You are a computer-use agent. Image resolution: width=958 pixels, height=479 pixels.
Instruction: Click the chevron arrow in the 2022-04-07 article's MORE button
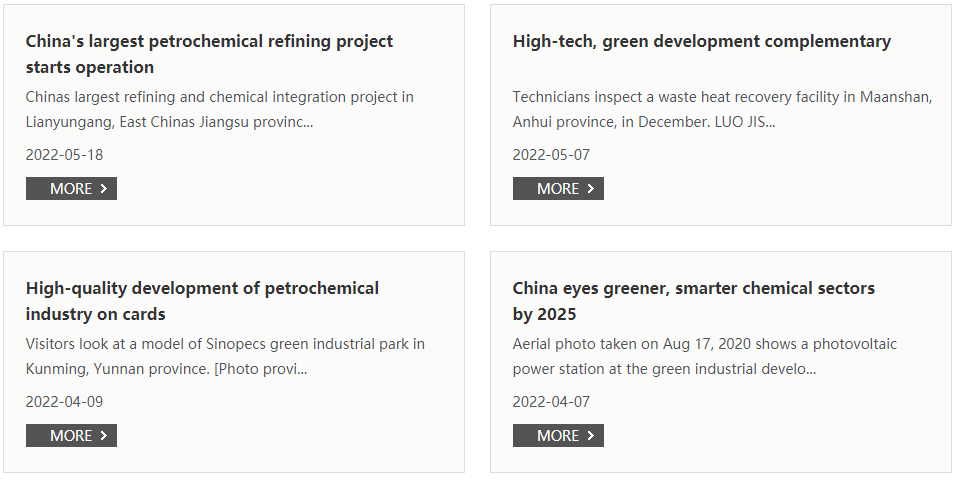[591, 436]
